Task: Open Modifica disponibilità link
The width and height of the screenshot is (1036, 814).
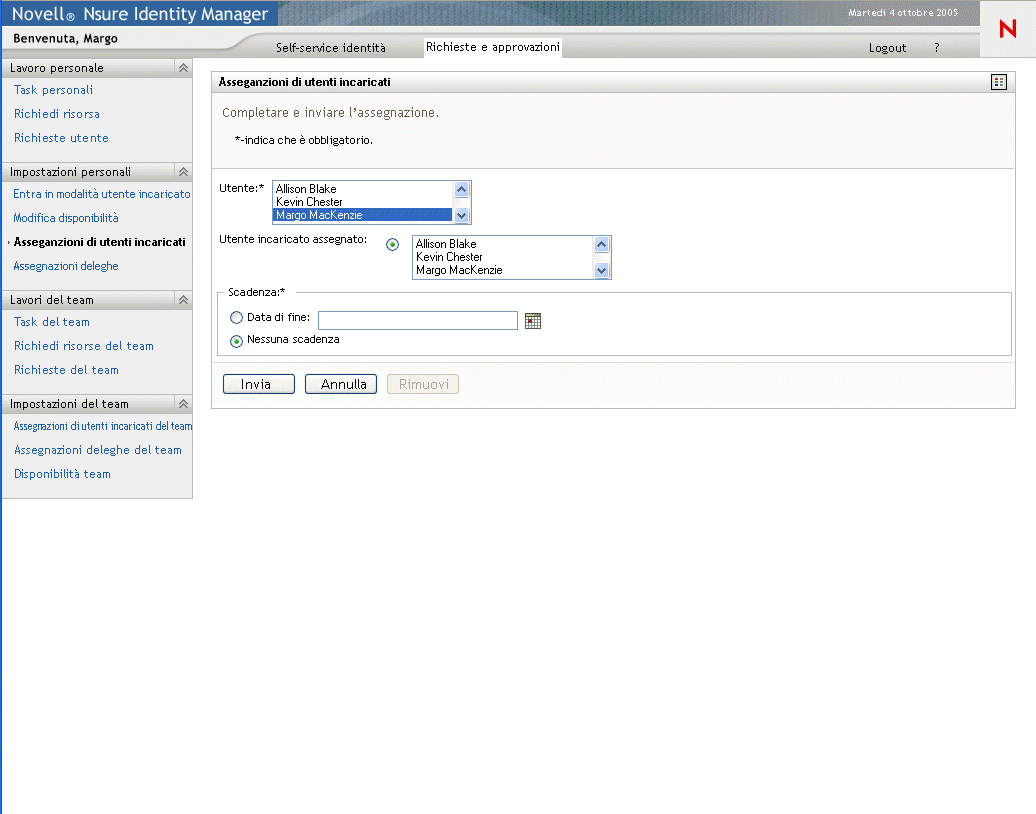Action: 66,217
